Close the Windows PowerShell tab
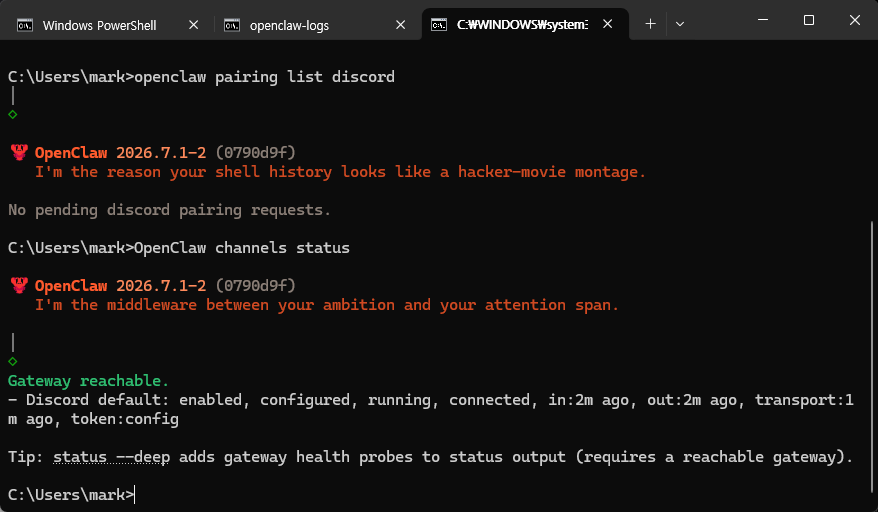Viewport: 878px width, 512px height. point(193,25)
